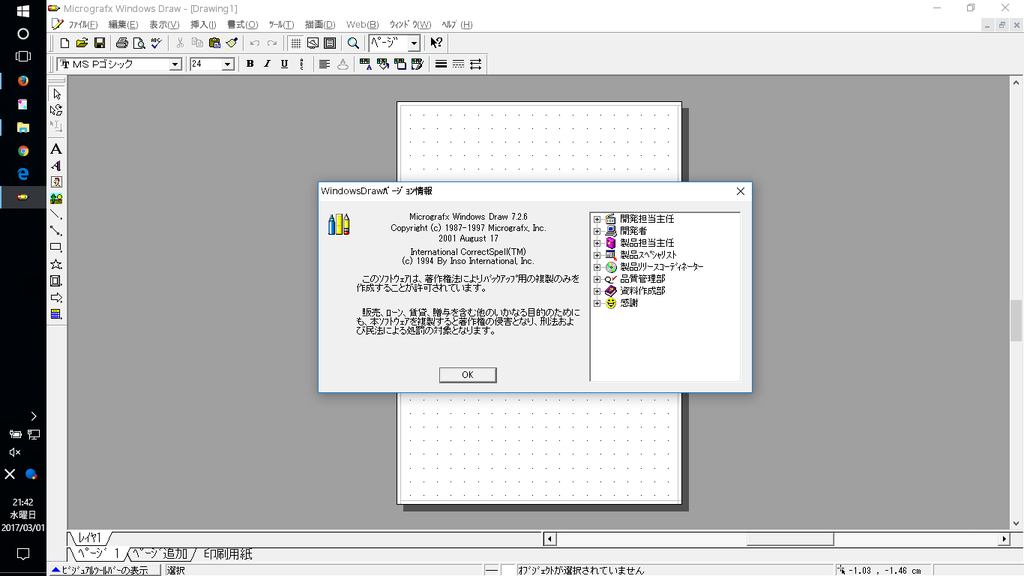The height and width of the screenshot is (576, 1024).
Task: Open the 編集(E) menu
Action: (x=123, y=25)
